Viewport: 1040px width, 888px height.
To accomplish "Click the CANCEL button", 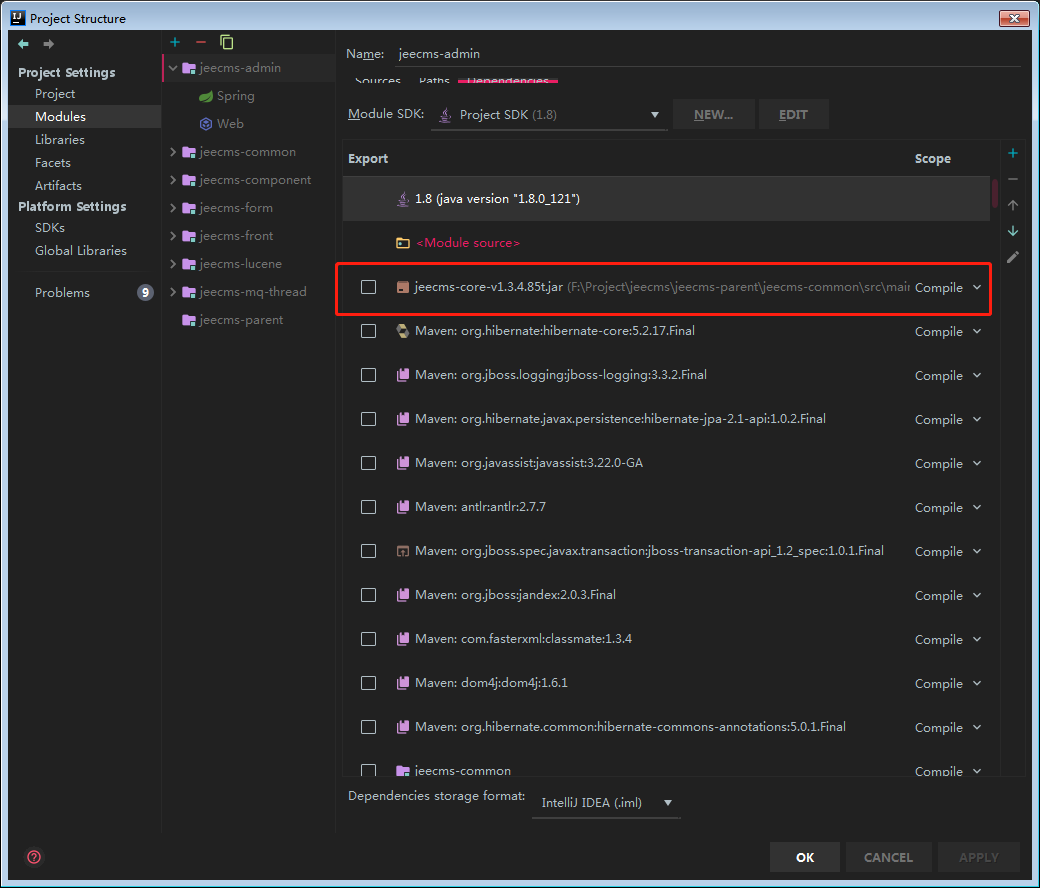I will pyautogui.click(x=888, y=857).
